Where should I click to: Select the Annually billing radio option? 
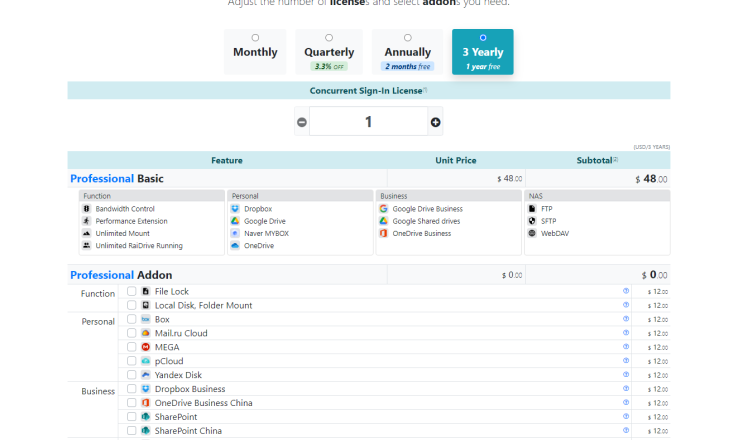(x=408, y=37)
